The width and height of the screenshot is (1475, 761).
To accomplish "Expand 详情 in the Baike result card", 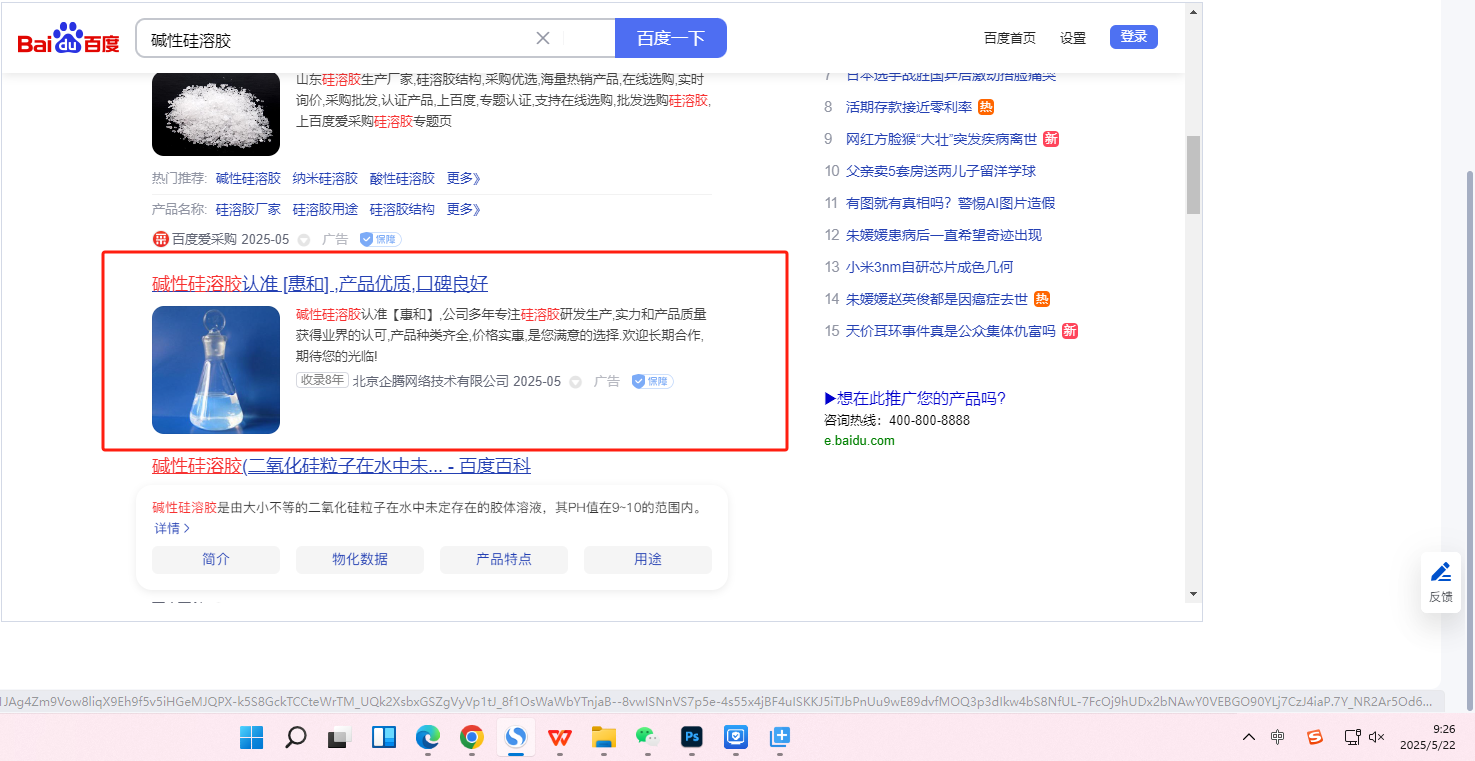I will (171, 528).
